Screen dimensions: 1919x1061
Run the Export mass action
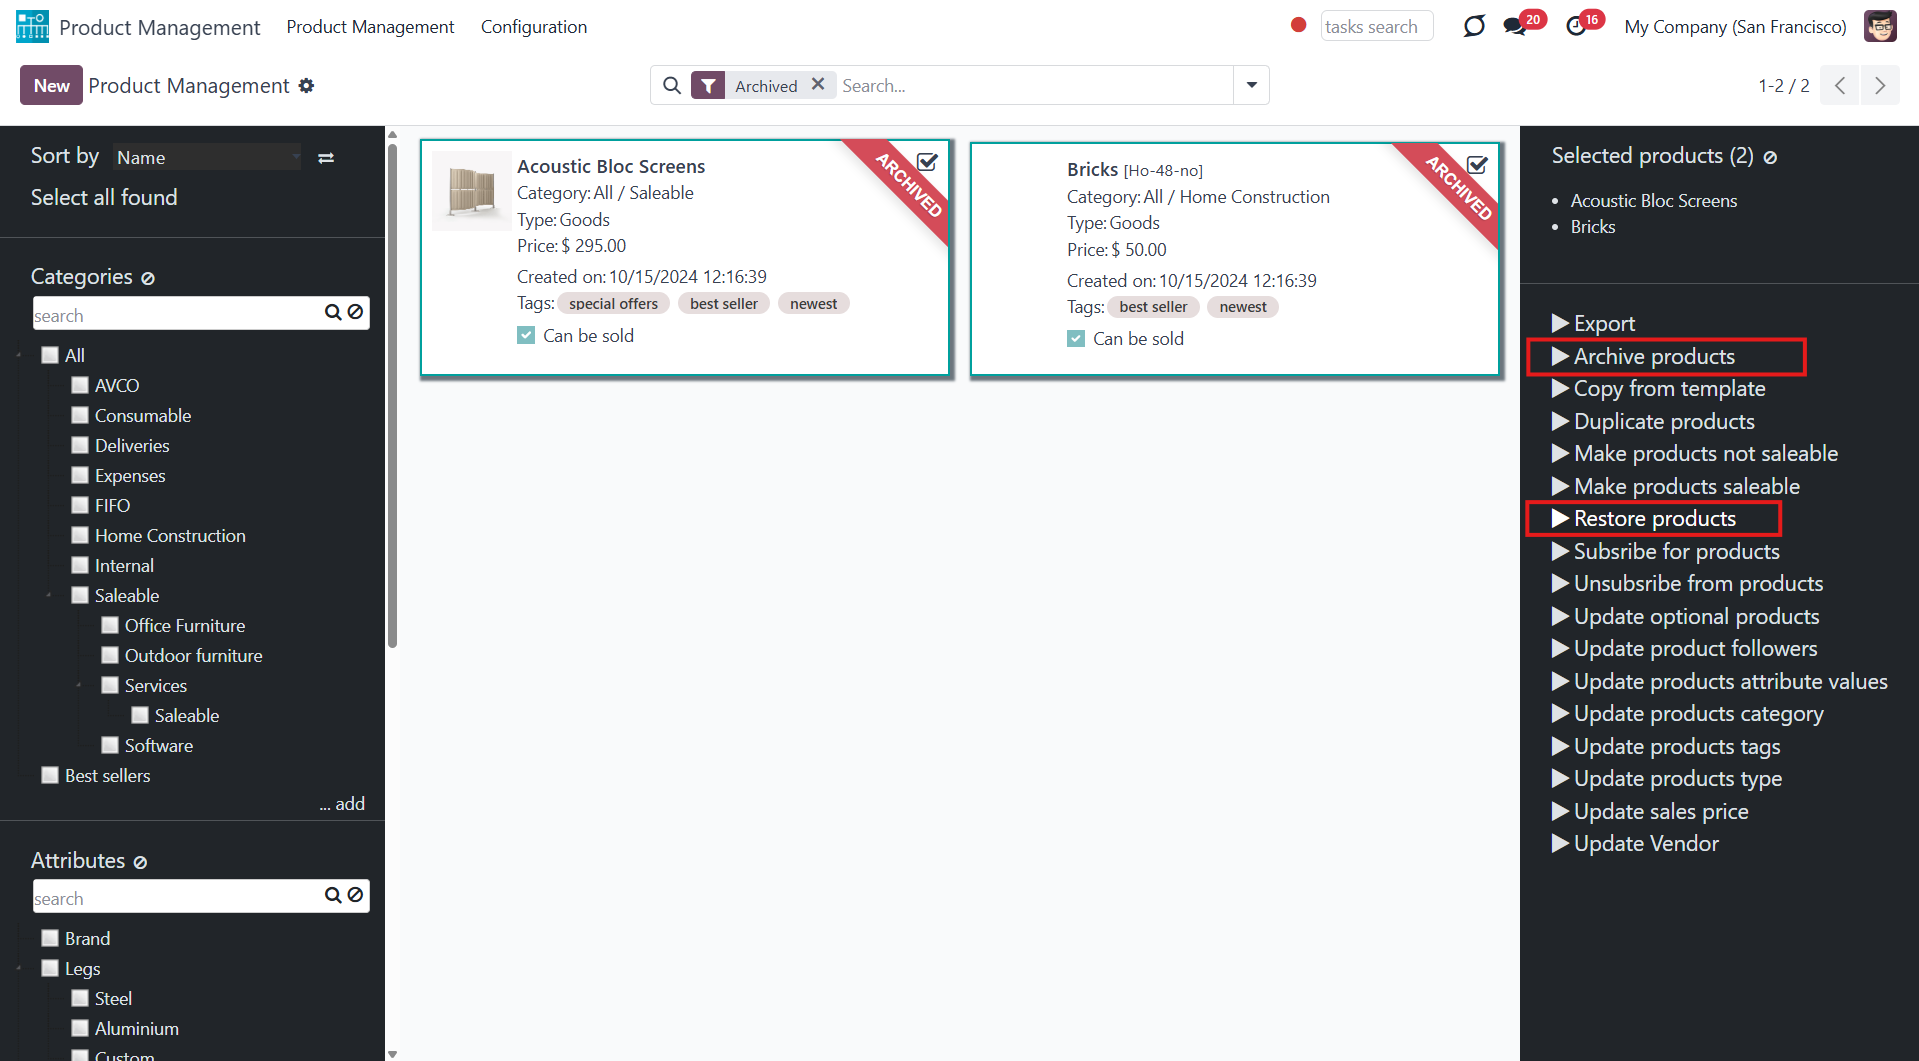1593,323
